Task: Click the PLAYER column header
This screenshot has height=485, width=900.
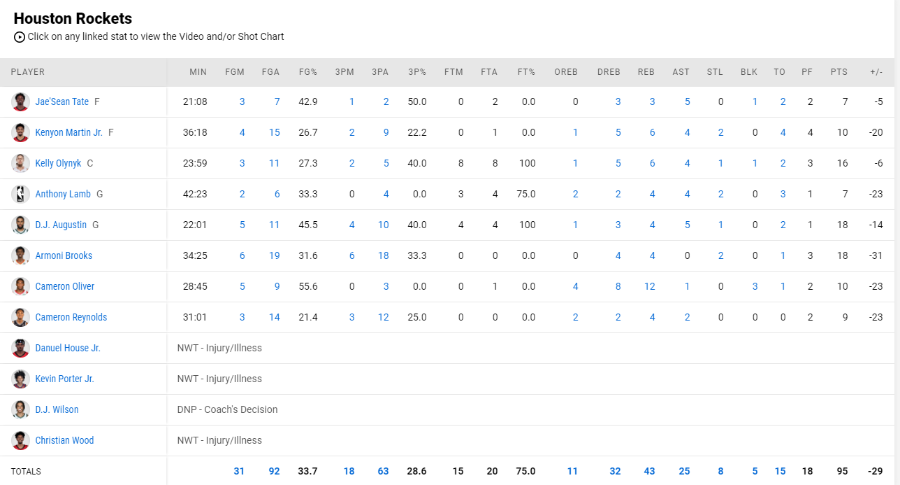Action: [x=28, y=72]
